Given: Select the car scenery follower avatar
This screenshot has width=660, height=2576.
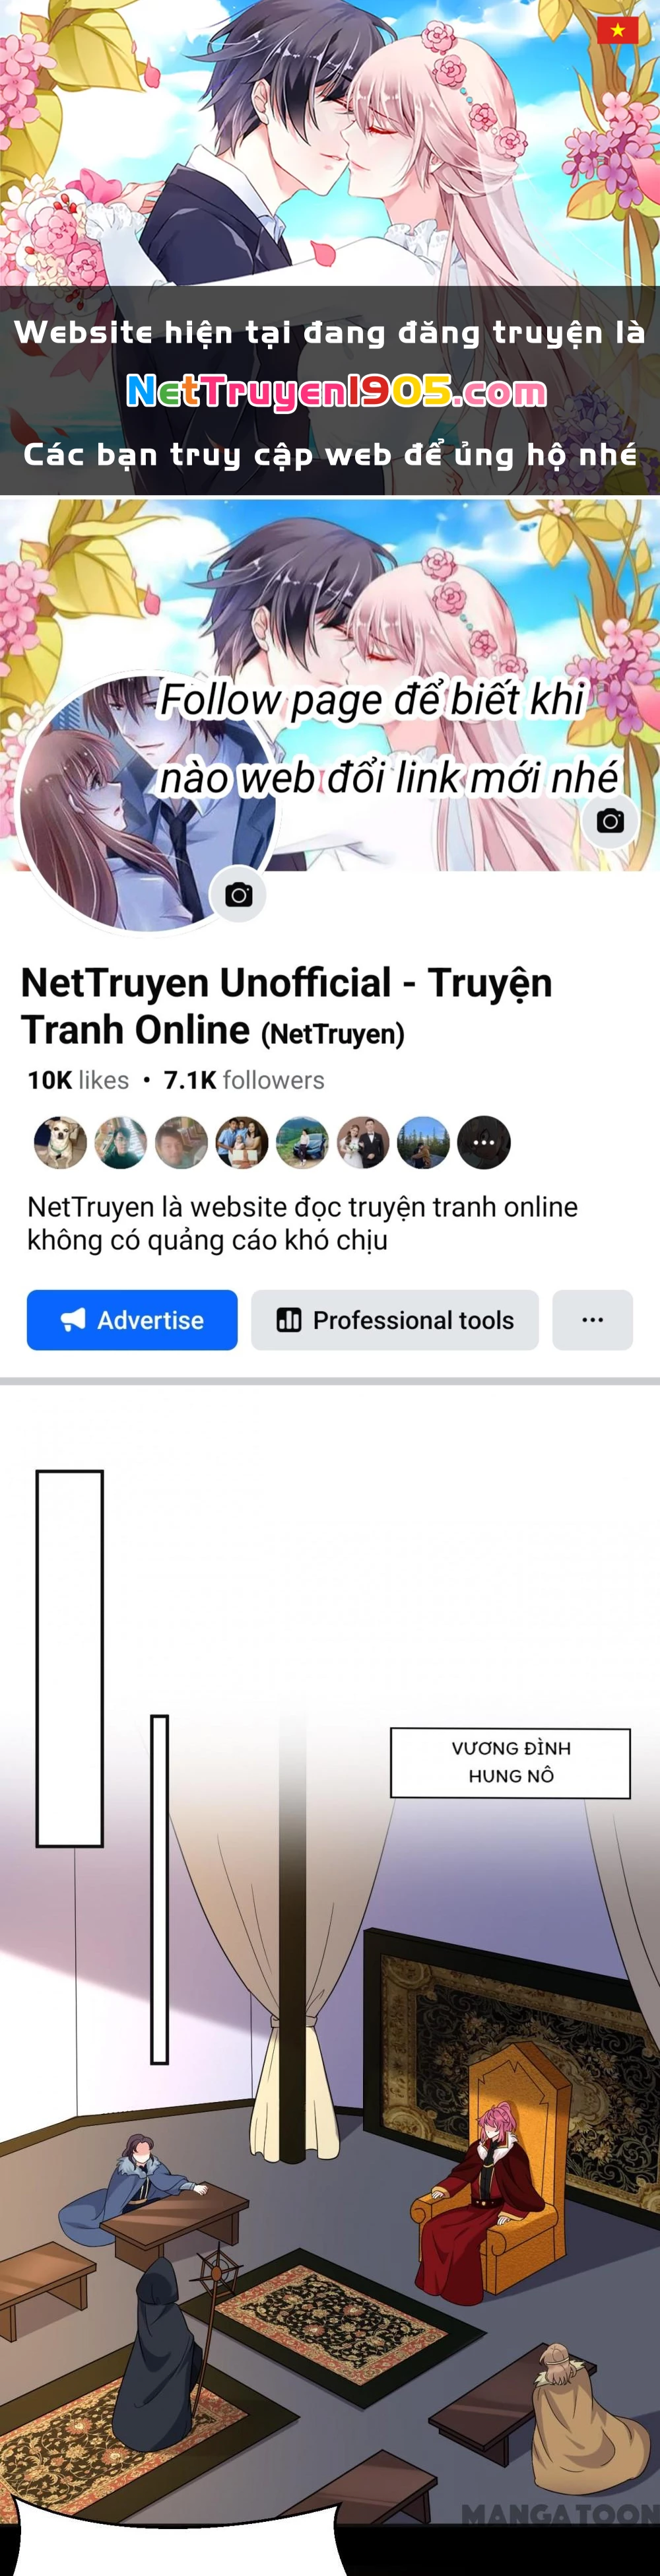Looking at the screenshot, I should [302, 1142].
